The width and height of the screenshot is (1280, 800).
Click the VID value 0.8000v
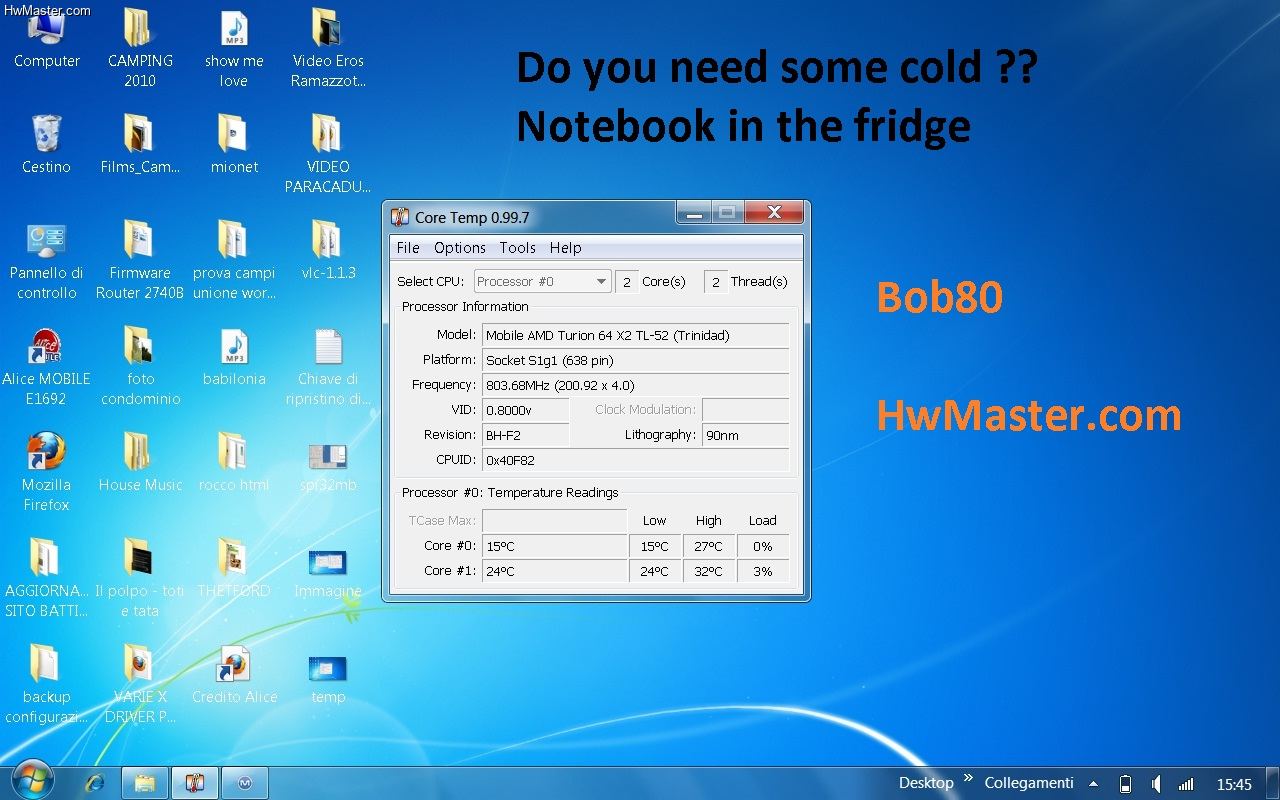(526, 410)
